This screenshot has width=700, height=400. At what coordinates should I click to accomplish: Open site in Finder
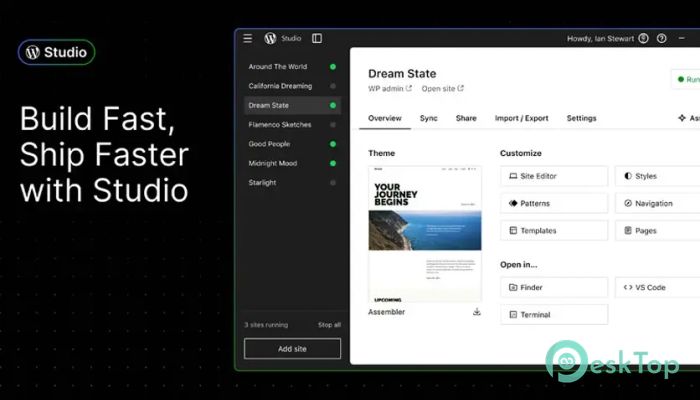554,288
